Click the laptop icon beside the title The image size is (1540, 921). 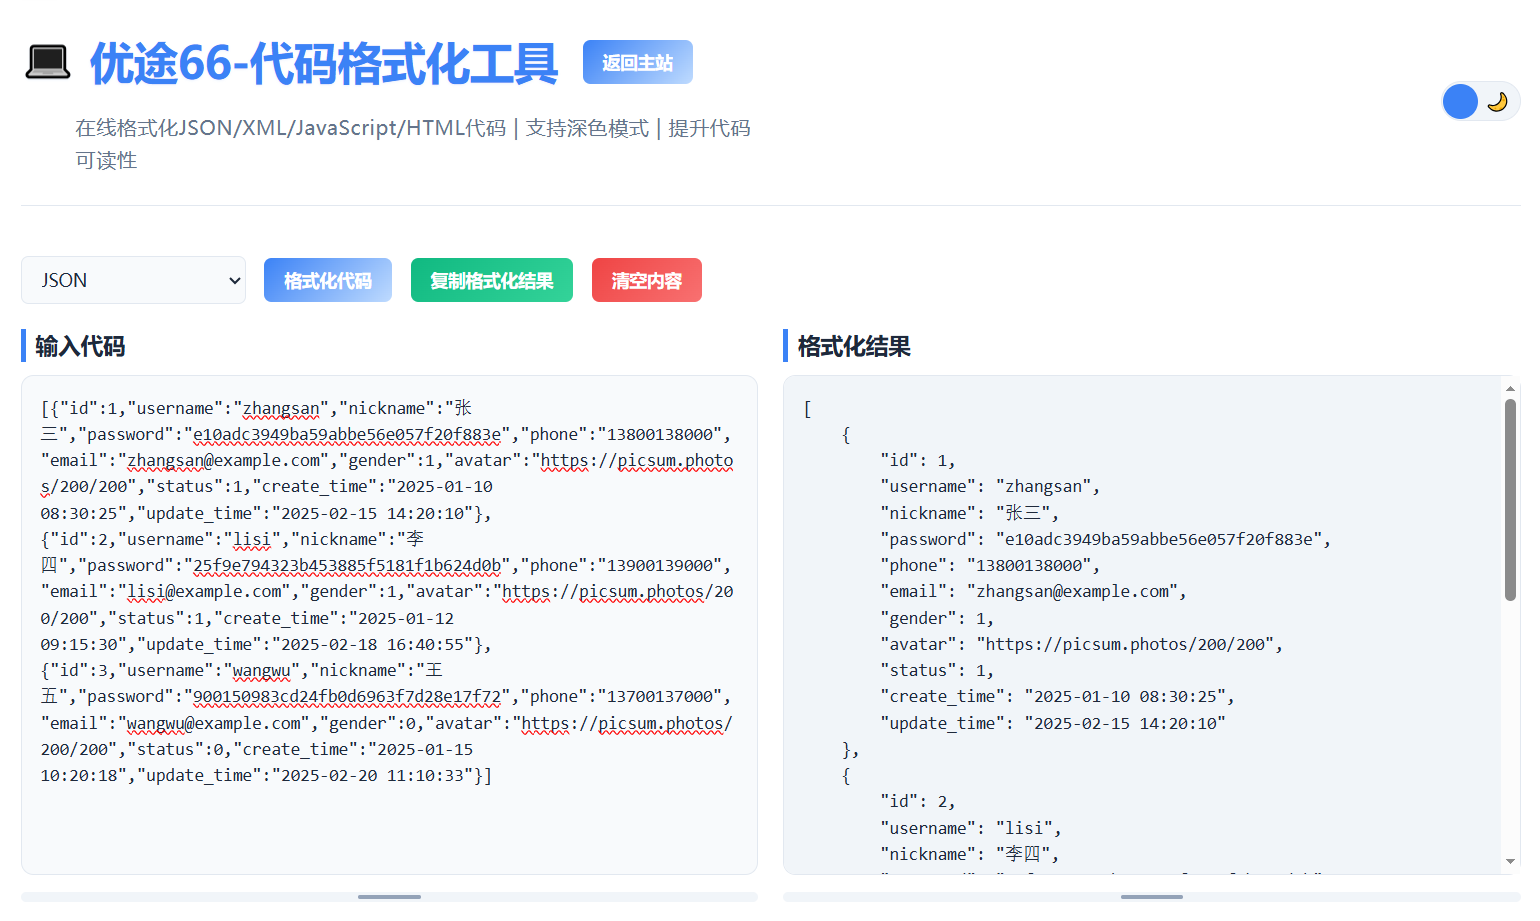[47, 63]
